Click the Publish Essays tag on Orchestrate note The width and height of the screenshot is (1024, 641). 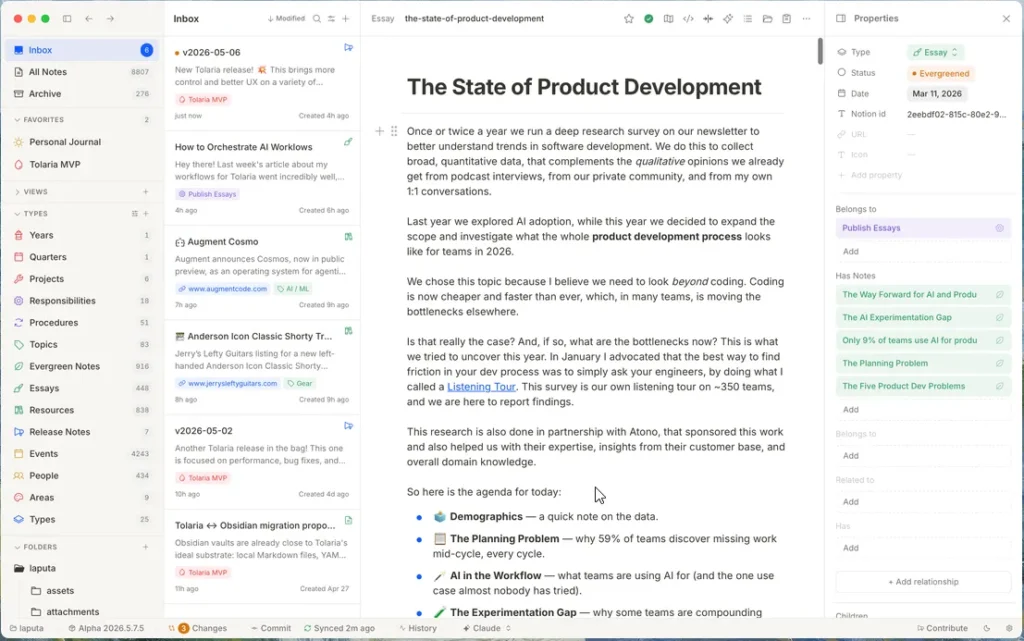click(x=207, y=194)
